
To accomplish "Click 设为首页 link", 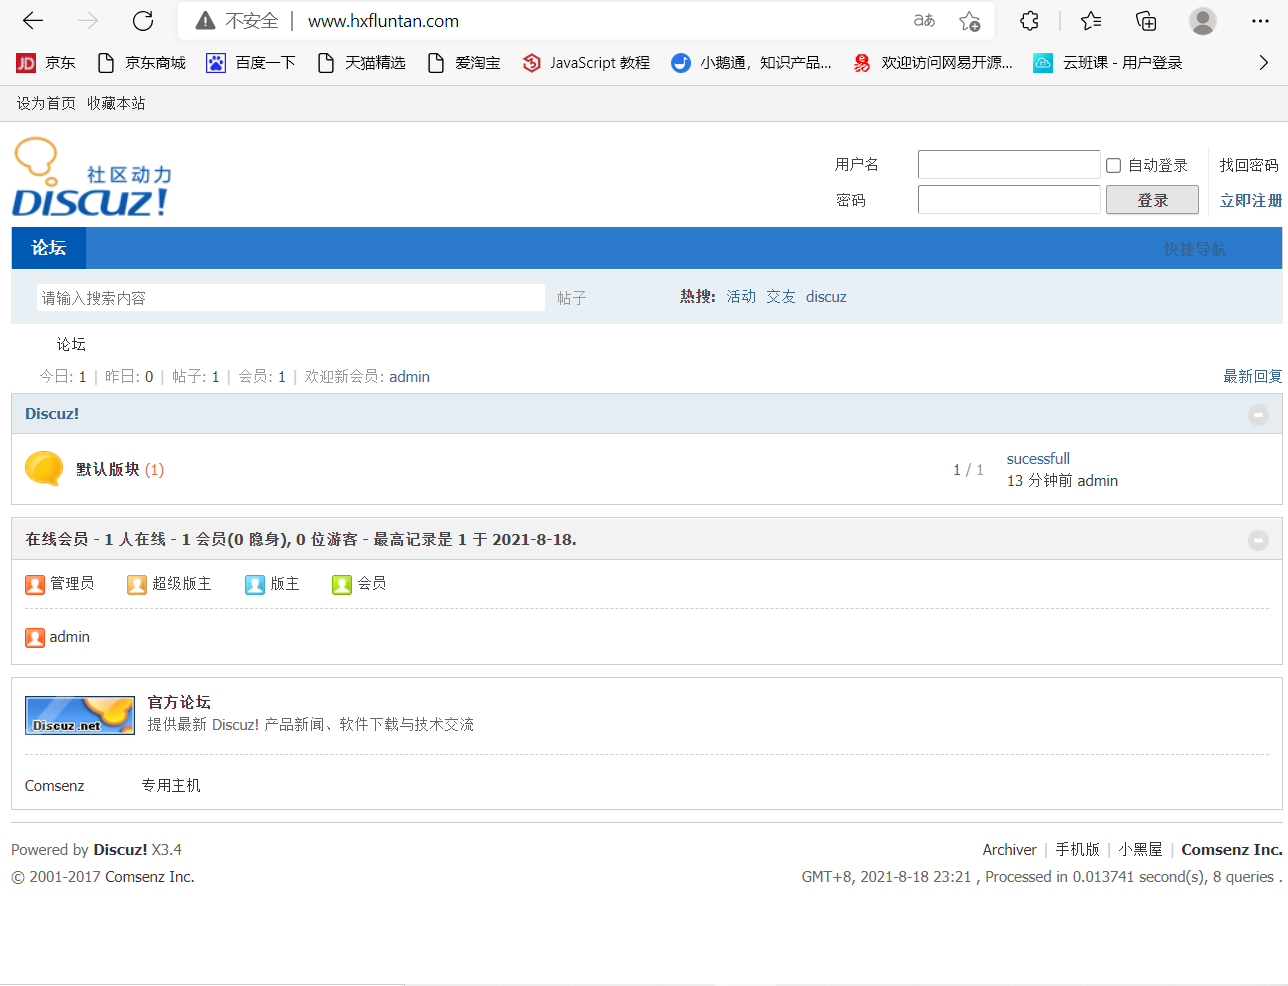I will pyautogui.click(x=46, y=103).
